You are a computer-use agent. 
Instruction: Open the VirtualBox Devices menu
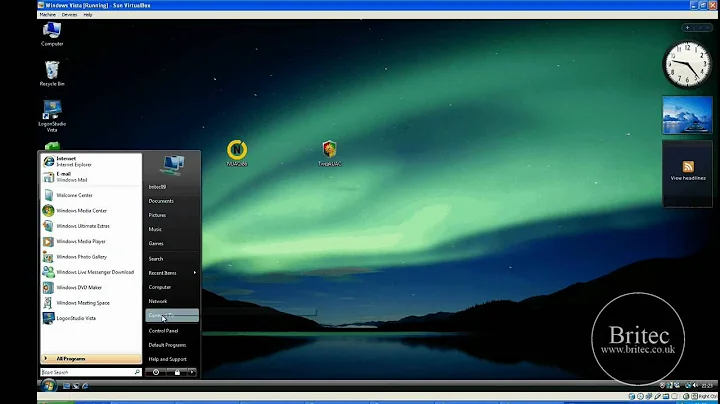pos(69,15)
